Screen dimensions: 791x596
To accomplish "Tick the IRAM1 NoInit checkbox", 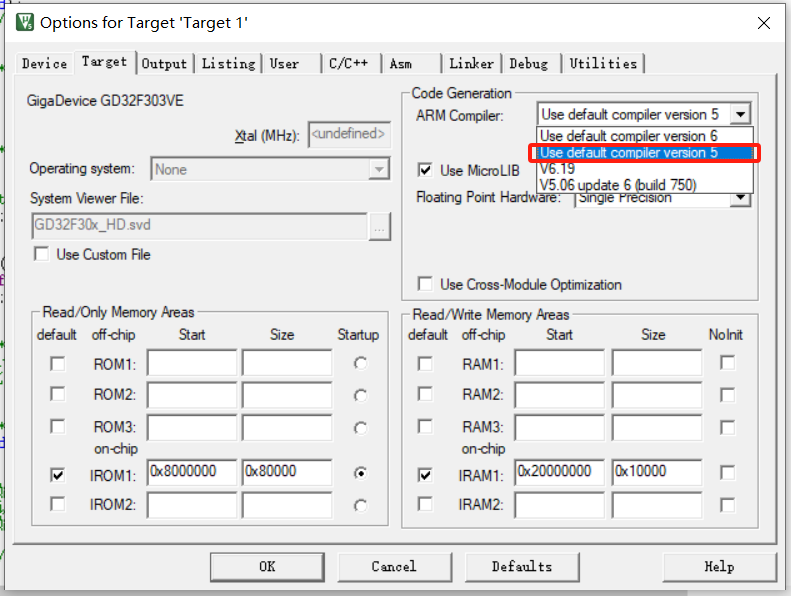I will [727, 473].
